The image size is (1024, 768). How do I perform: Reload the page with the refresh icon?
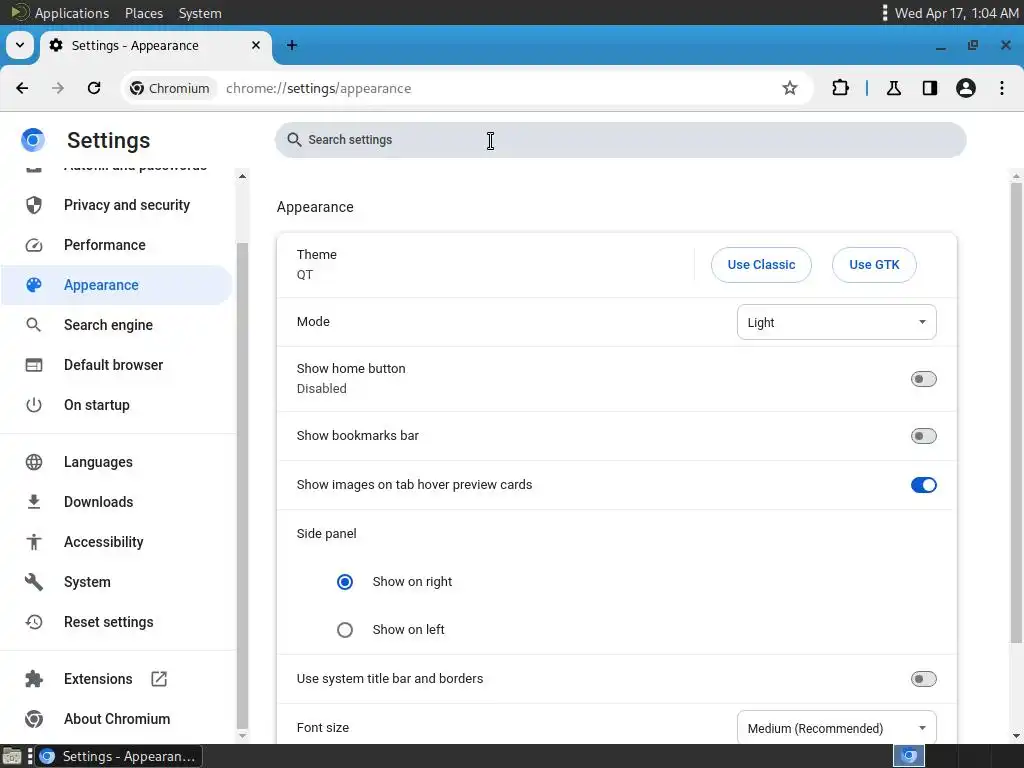pos(94,88)
